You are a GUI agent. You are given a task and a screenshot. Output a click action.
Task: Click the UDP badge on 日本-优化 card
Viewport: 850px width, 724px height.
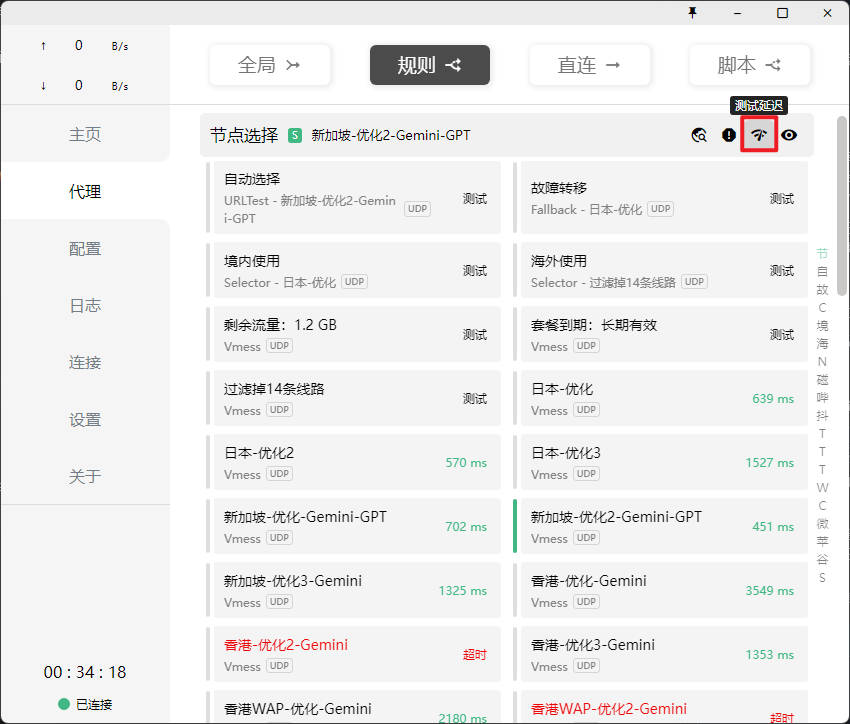point(587,410)
